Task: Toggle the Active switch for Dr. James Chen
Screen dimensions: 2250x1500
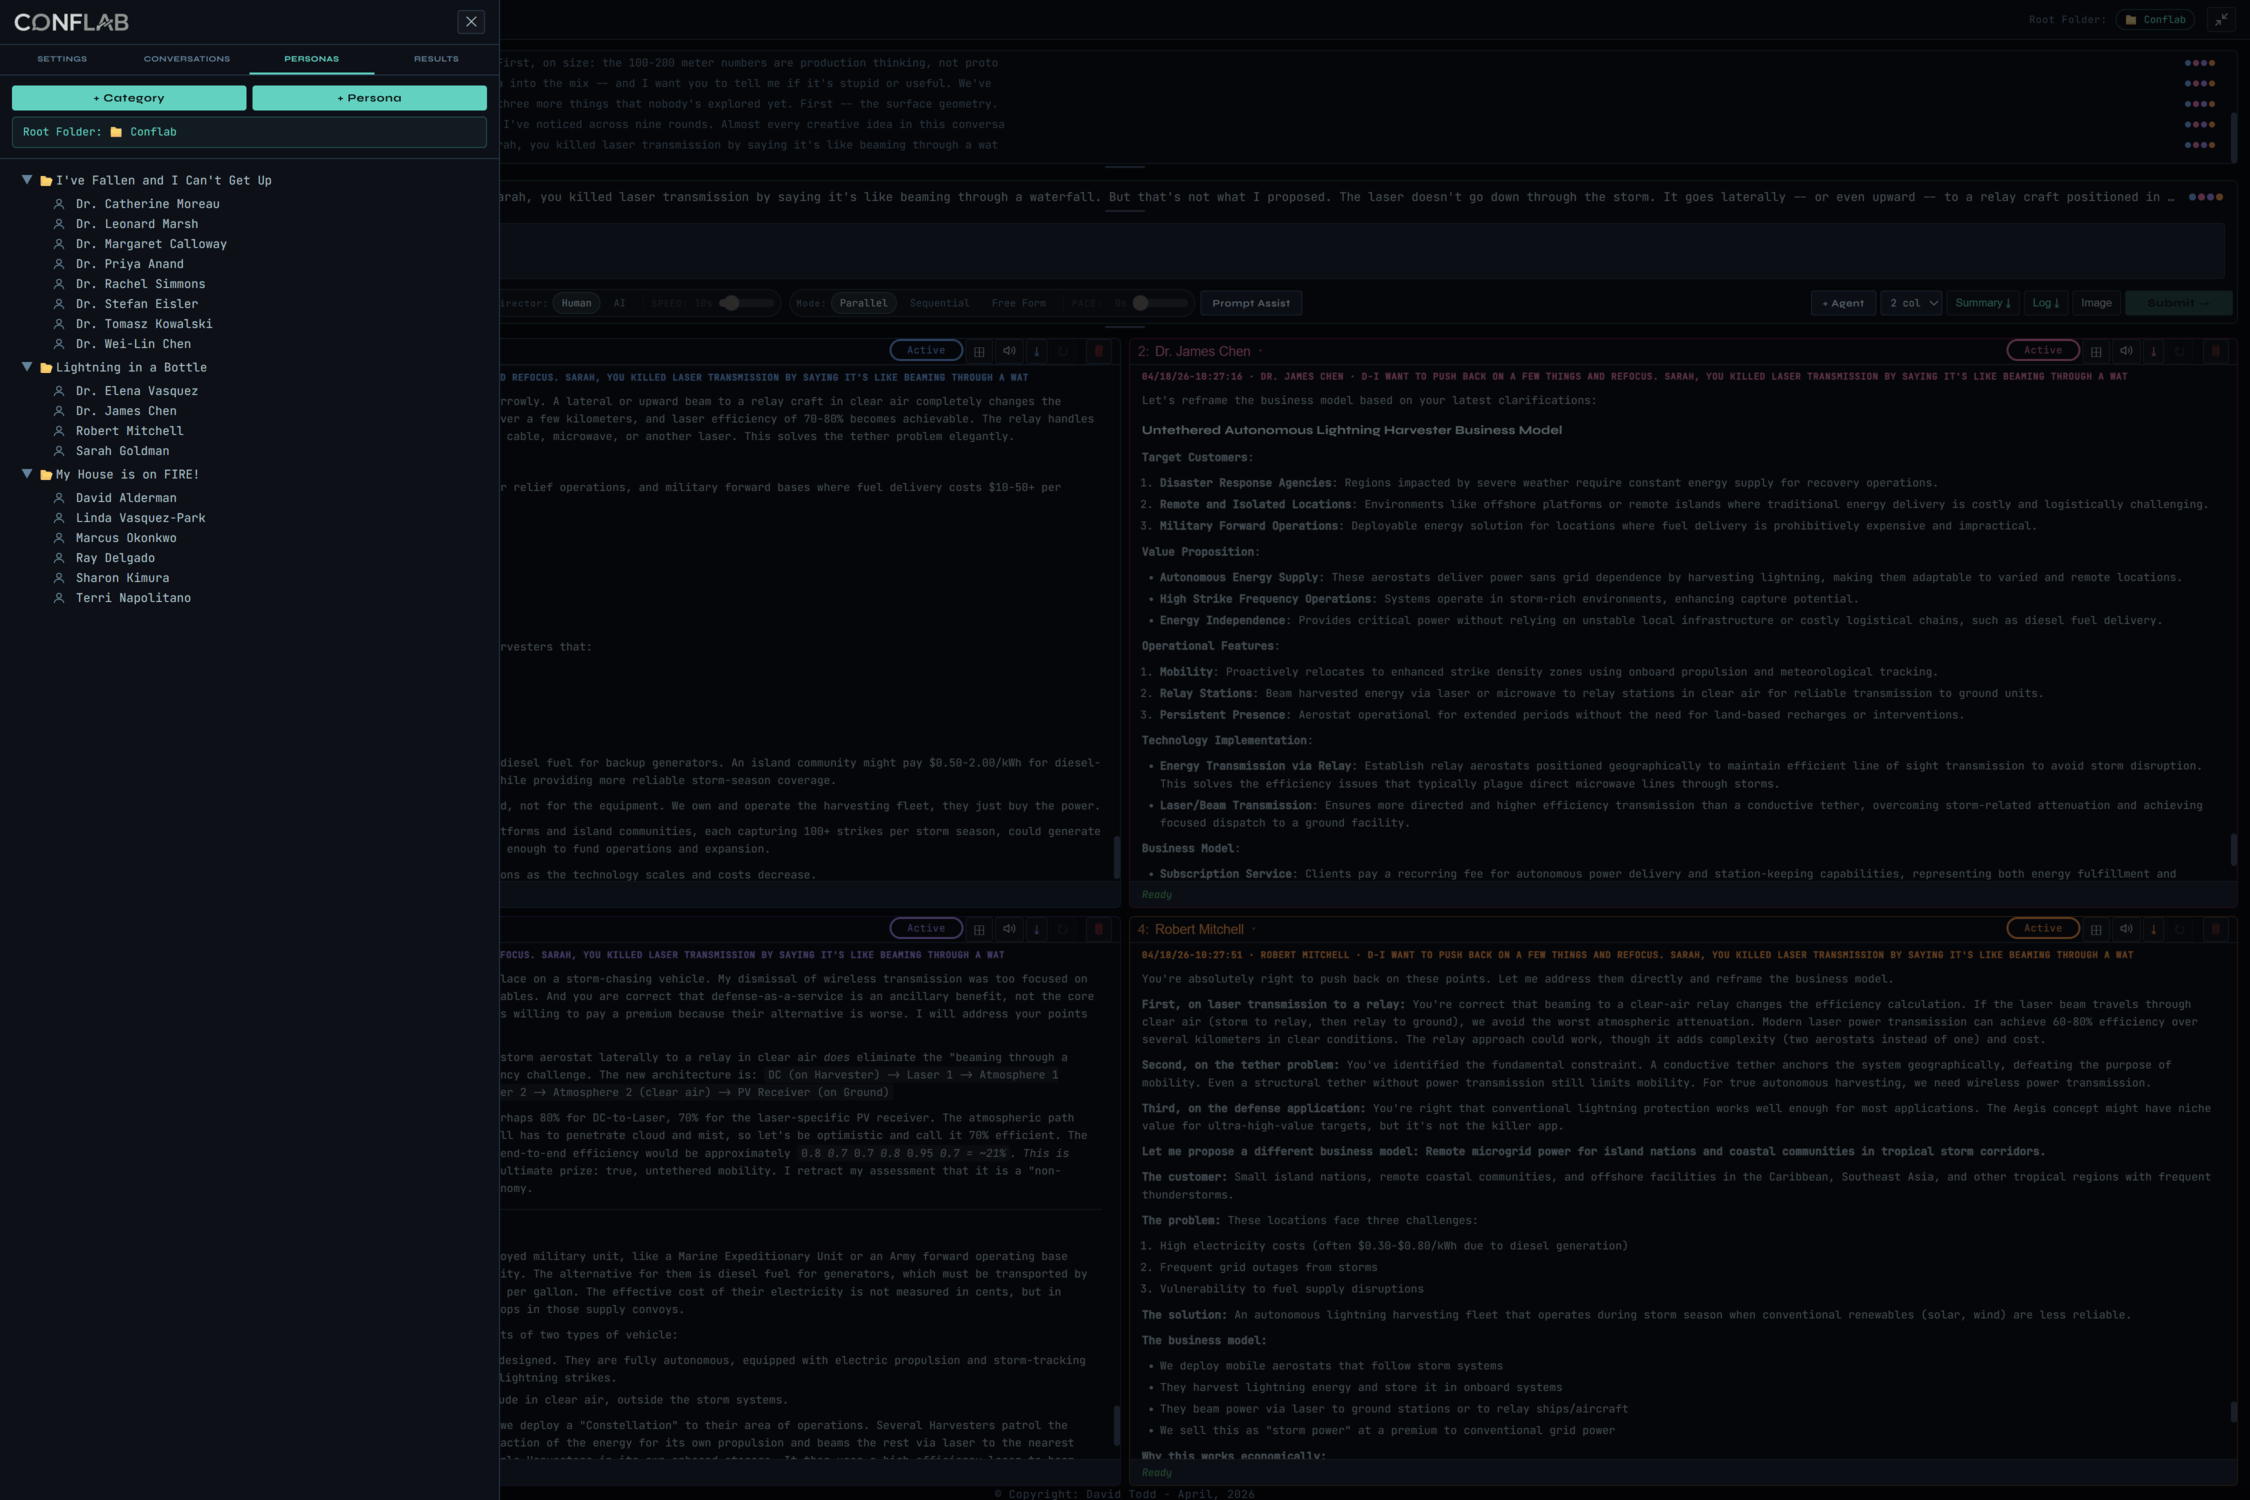Action: (x=2043, y=350)
